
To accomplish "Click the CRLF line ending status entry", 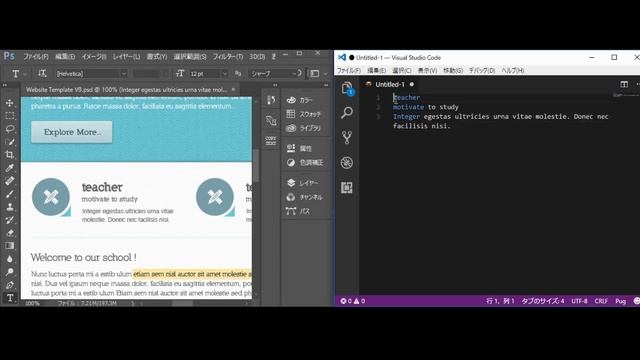I will [x=601, y=301].
